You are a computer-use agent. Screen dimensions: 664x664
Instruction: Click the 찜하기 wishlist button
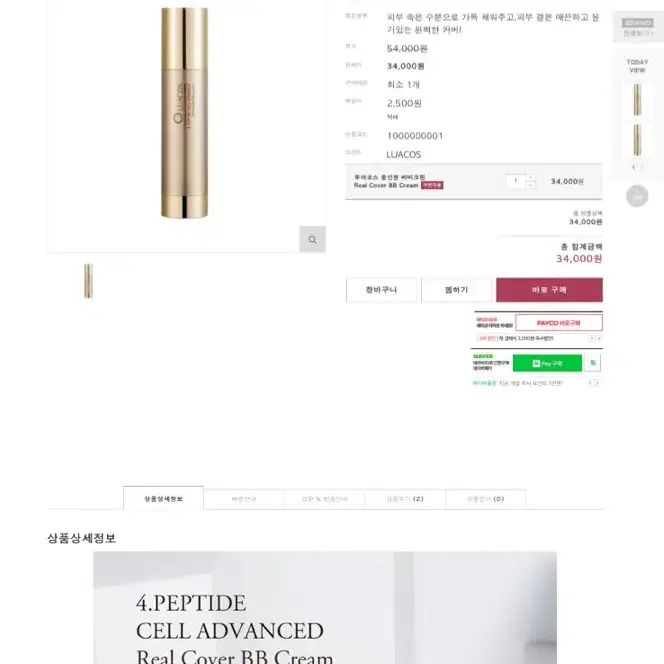click(456, 290)
